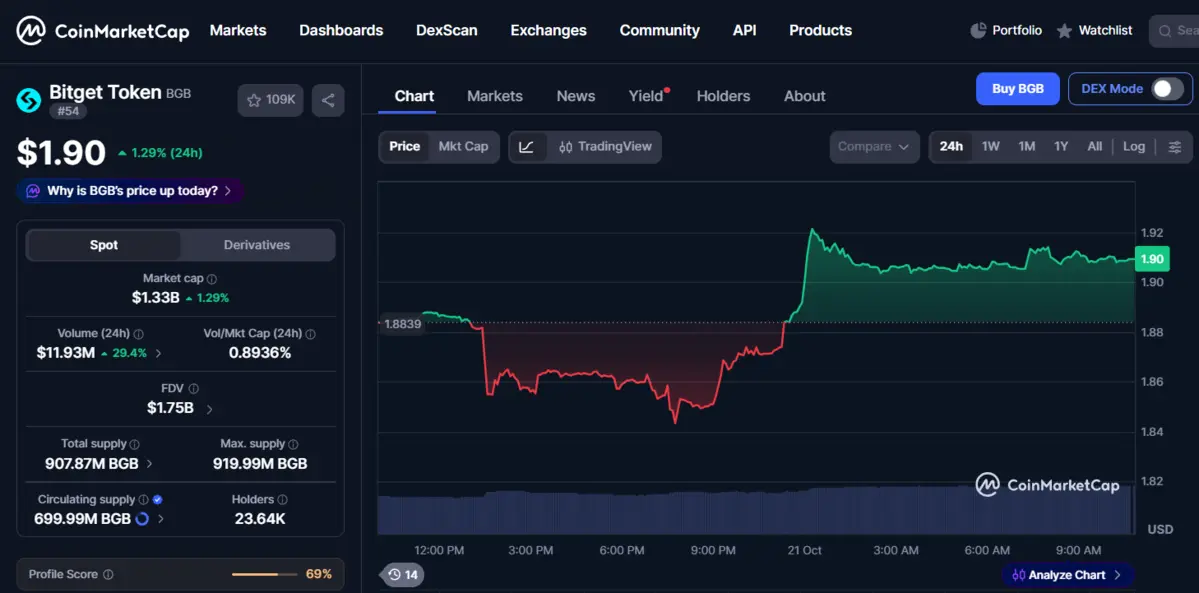Open the Holders tab
Viewport: 1199px width, 593px height.
coord(723,96)
